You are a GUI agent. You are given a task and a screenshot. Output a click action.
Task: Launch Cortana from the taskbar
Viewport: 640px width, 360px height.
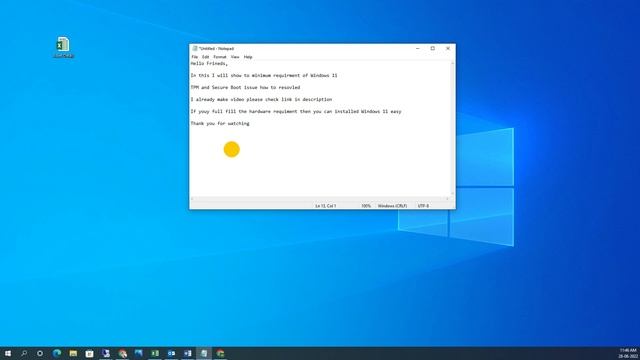point(40,353)
